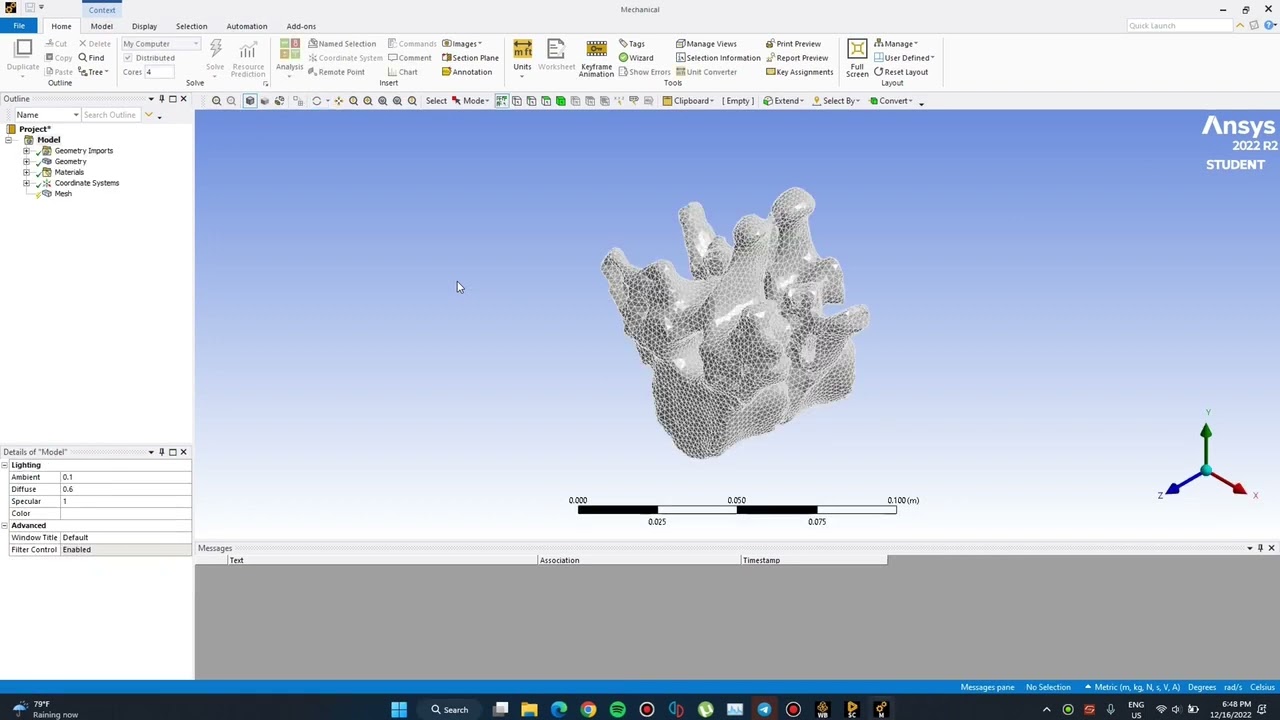The width and height of the screenshot is (1280, 720).
Task: Open the Mode dropdown in graphics toolbar
Action: [x=470, y=101]
